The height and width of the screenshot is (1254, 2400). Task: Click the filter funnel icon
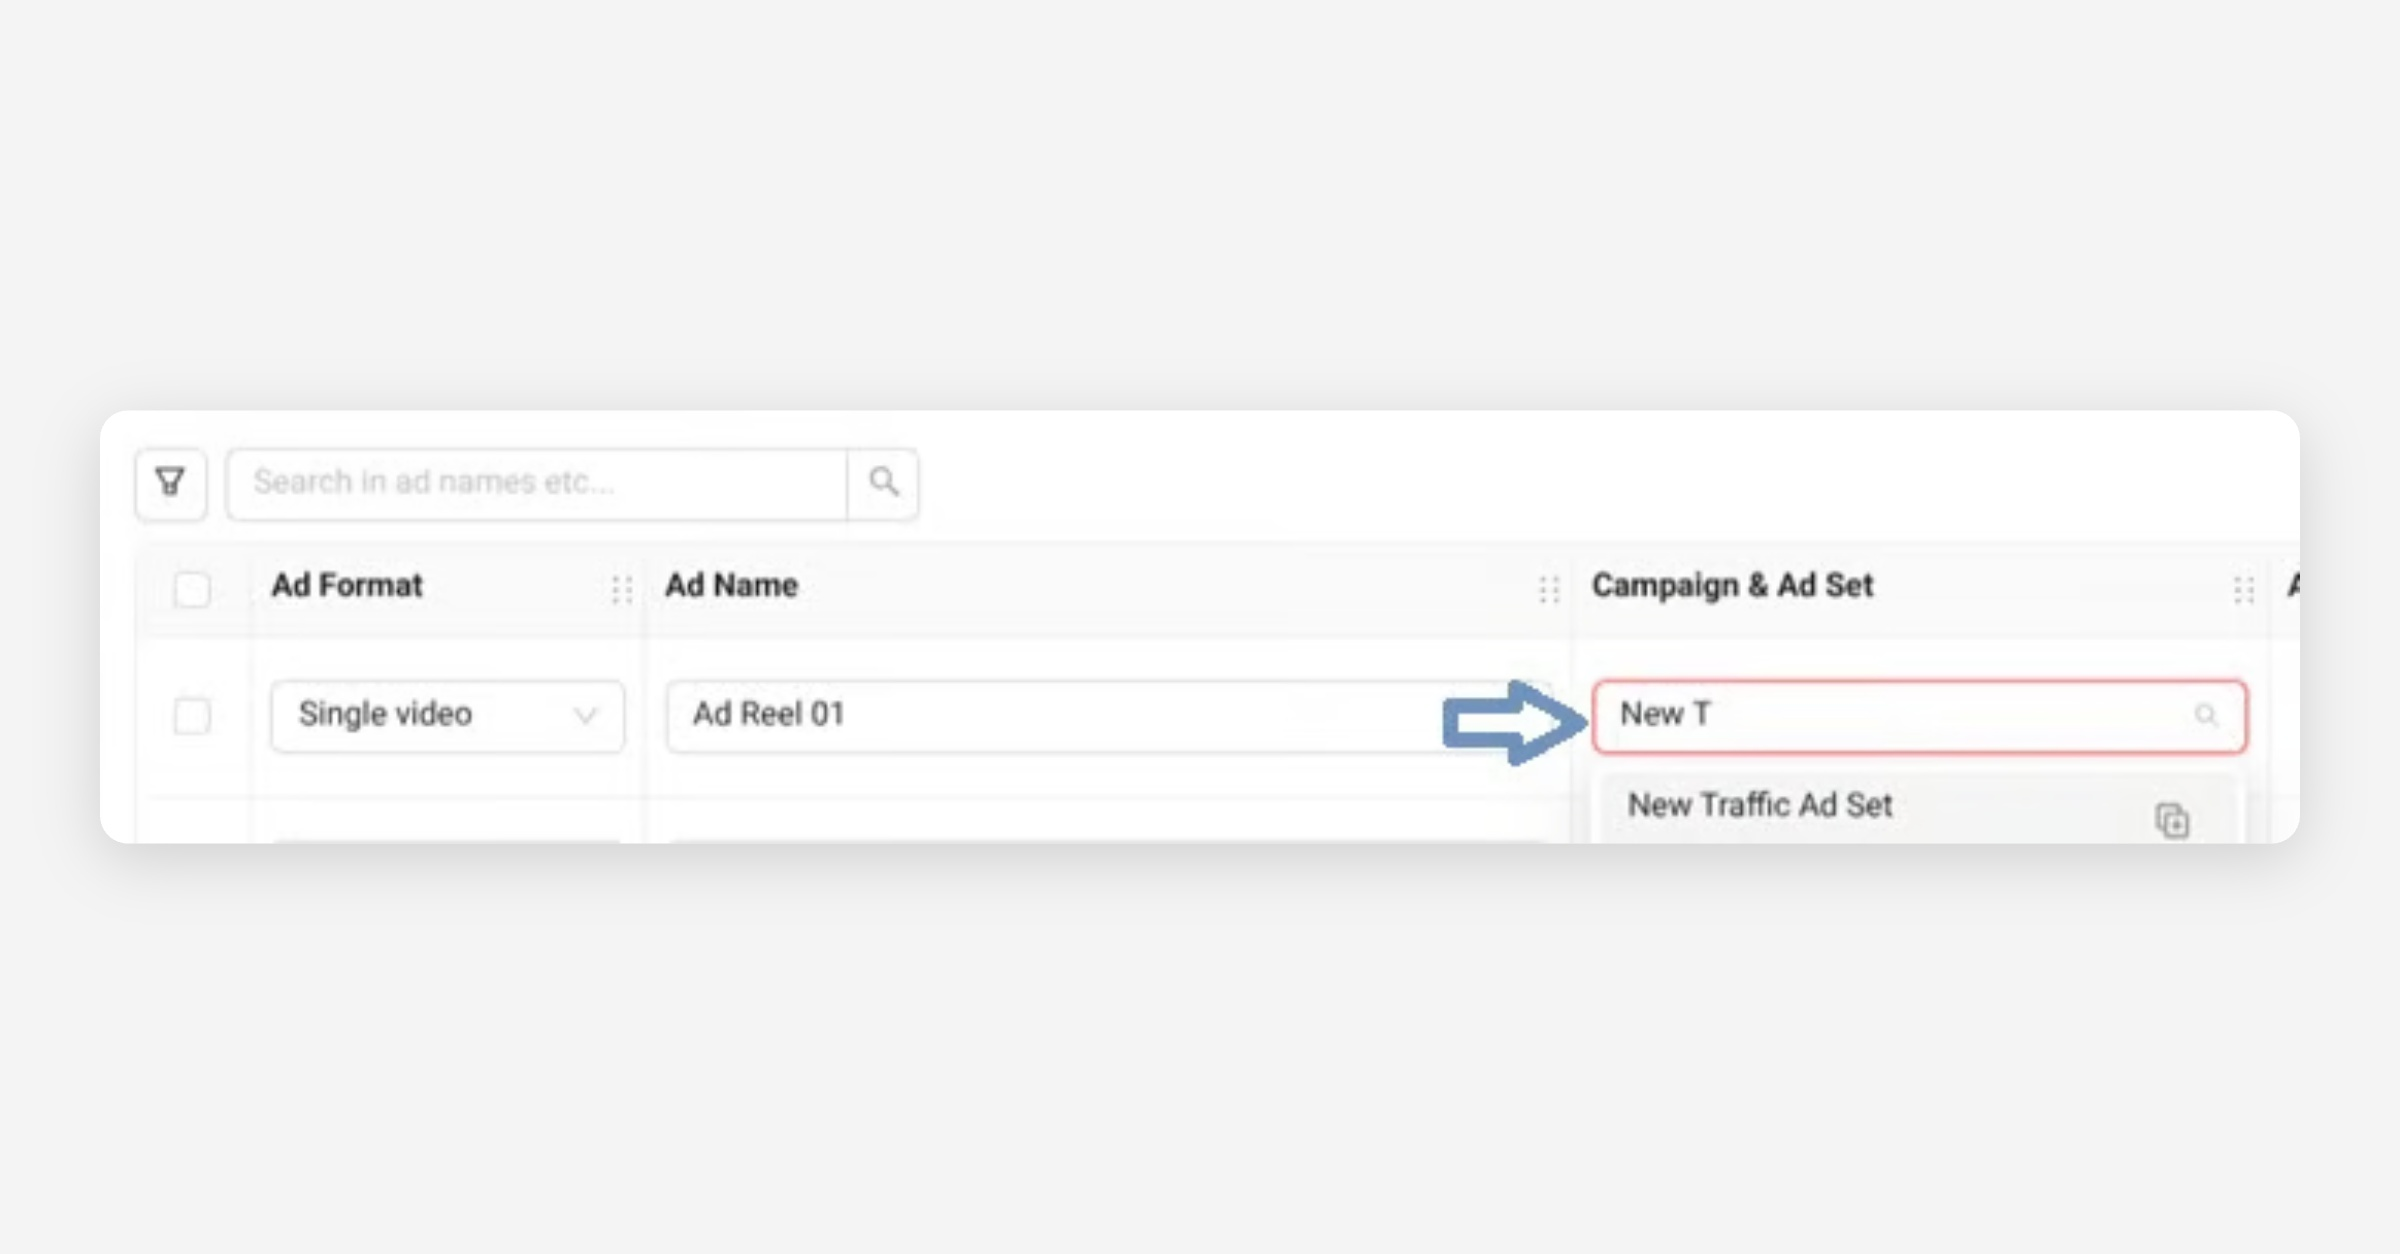[x=171, y=484]
